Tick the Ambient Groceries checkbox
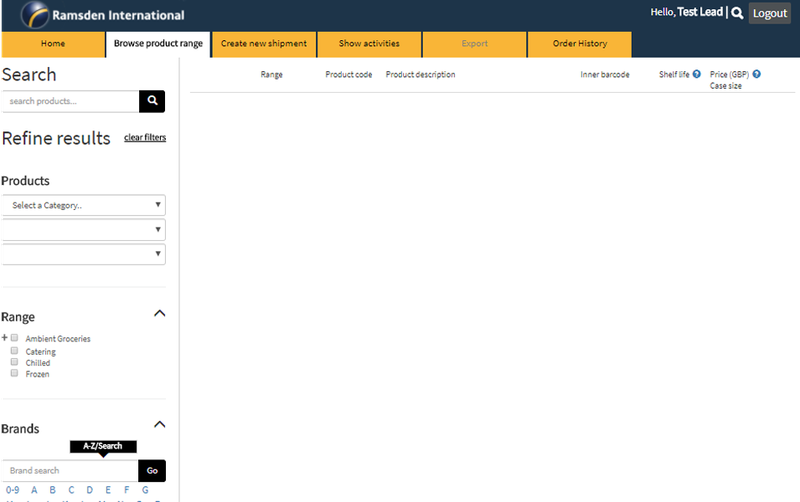Image resolution: width=800 pixels, height=502 pixels. (15, 338)
